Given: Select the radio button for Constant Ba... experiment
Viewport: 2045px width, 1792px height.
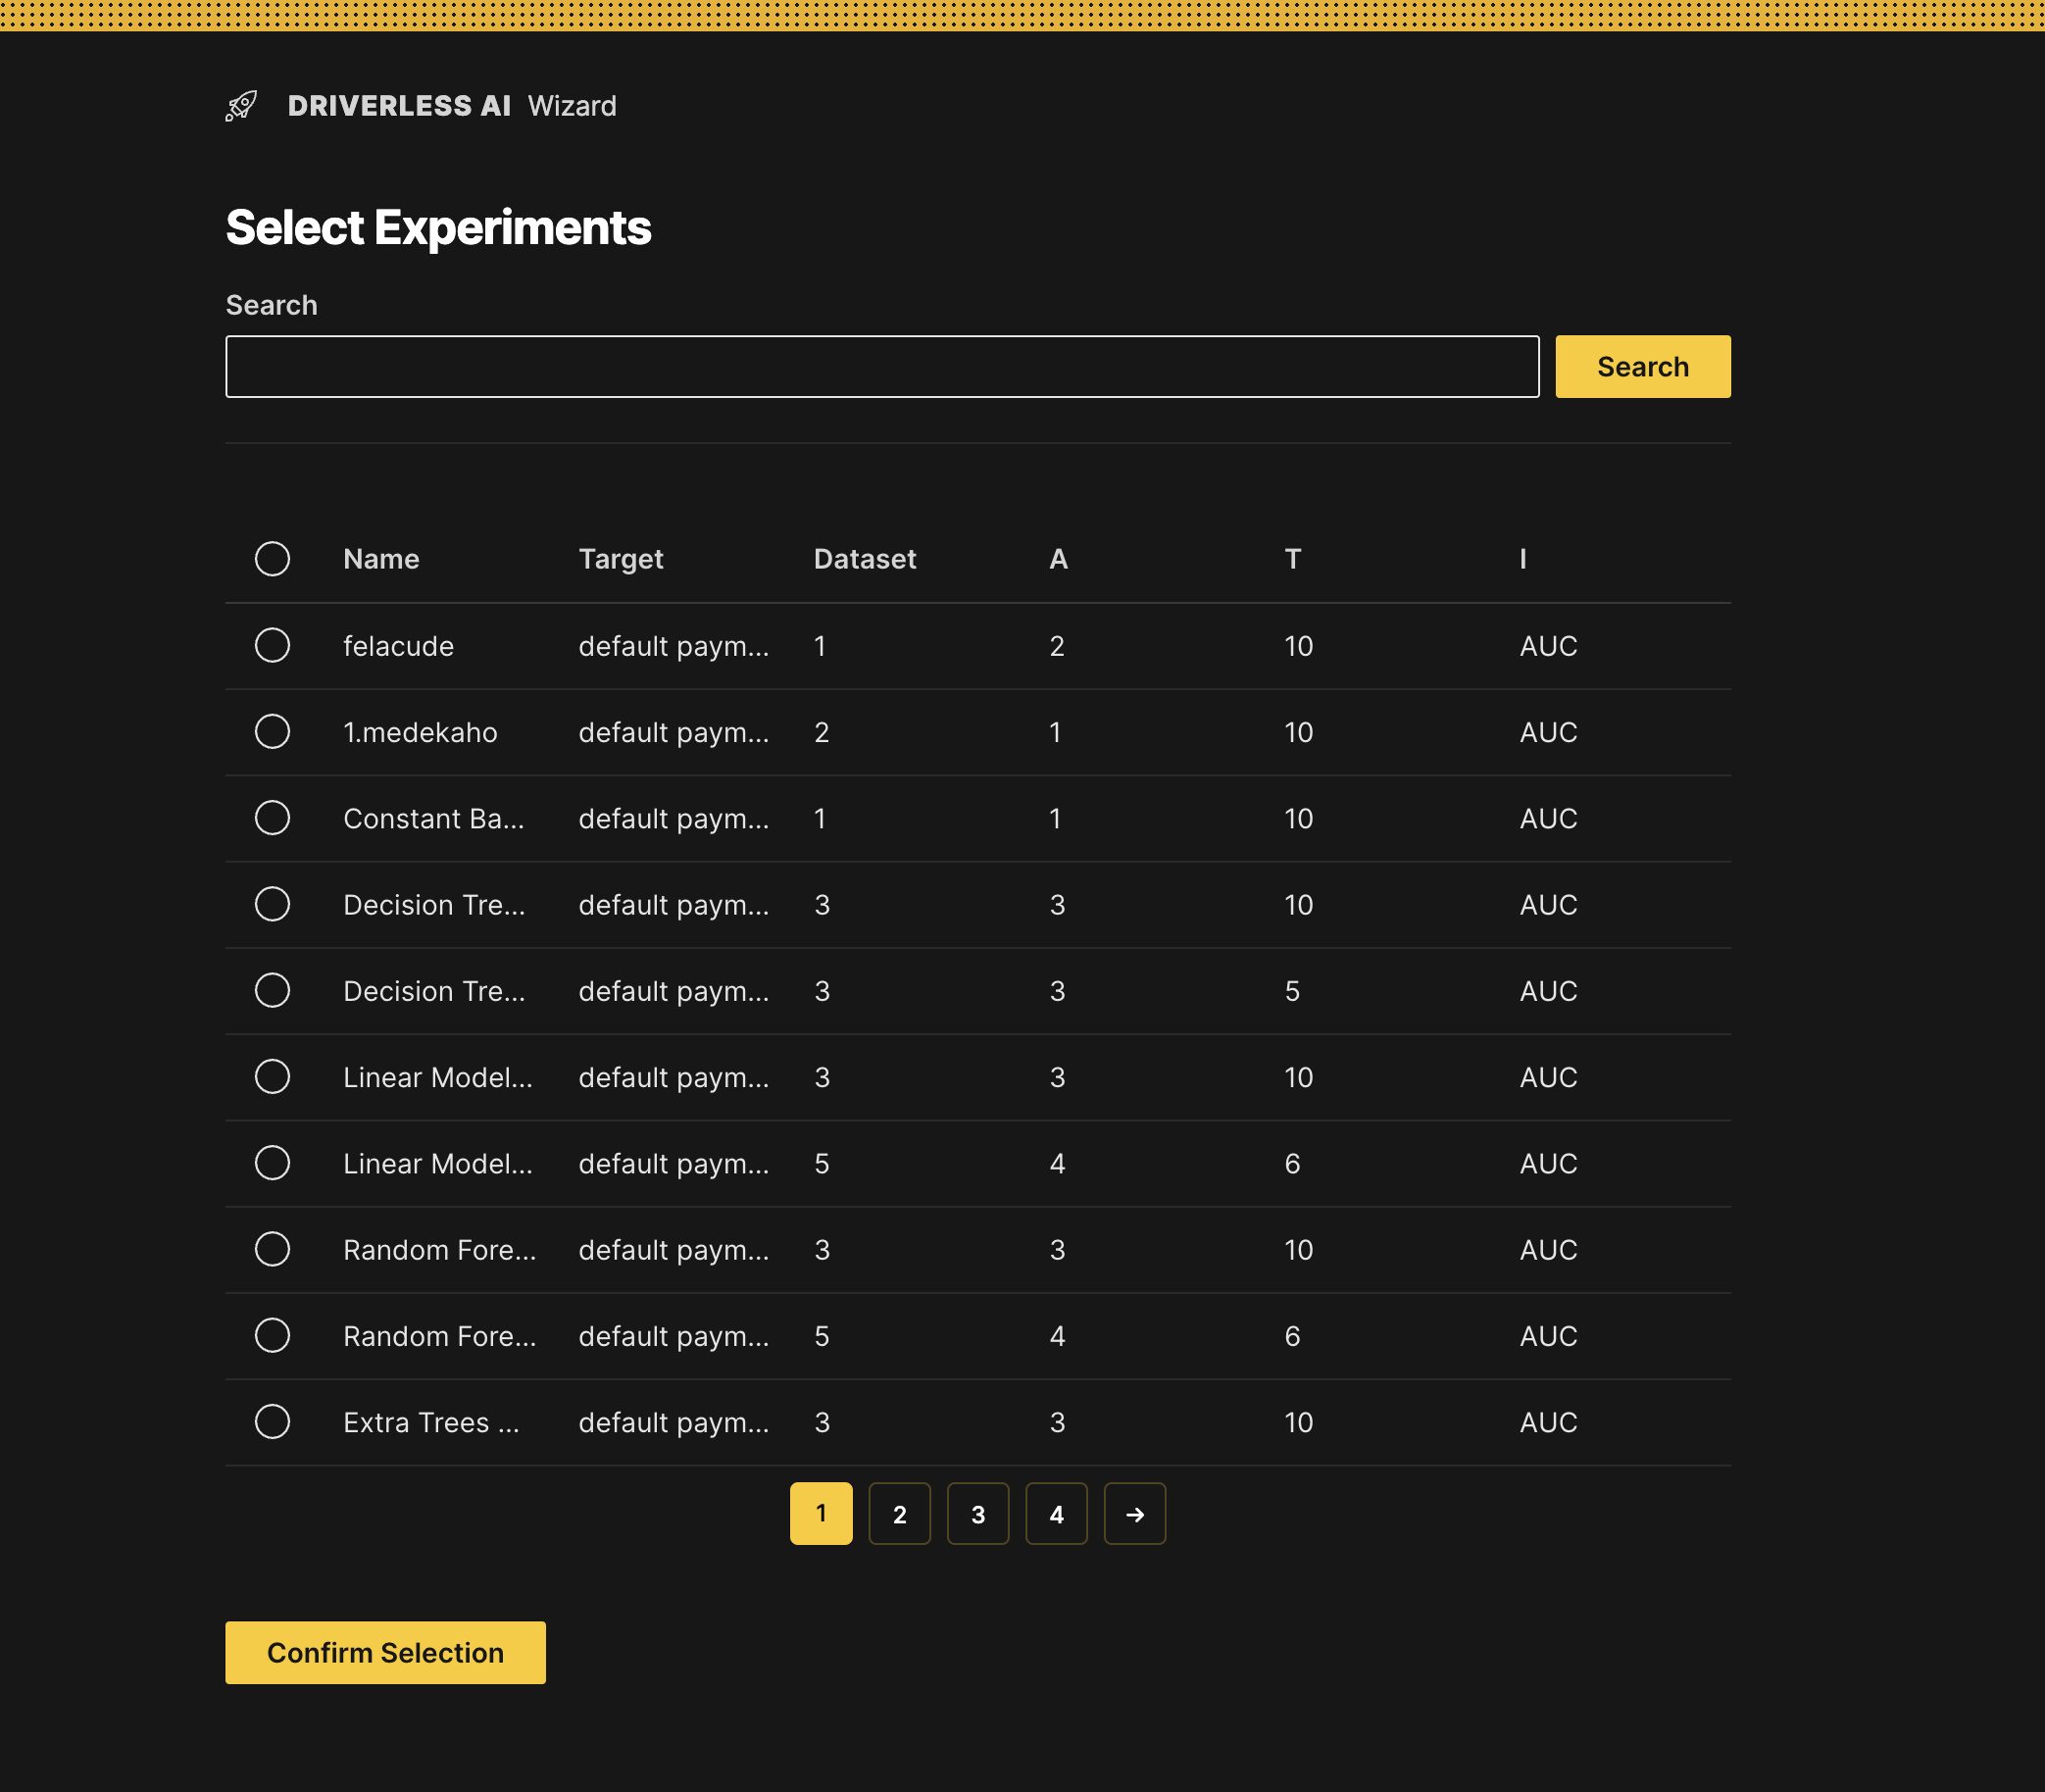Looking at the screenshot, I should click(272, 818).
